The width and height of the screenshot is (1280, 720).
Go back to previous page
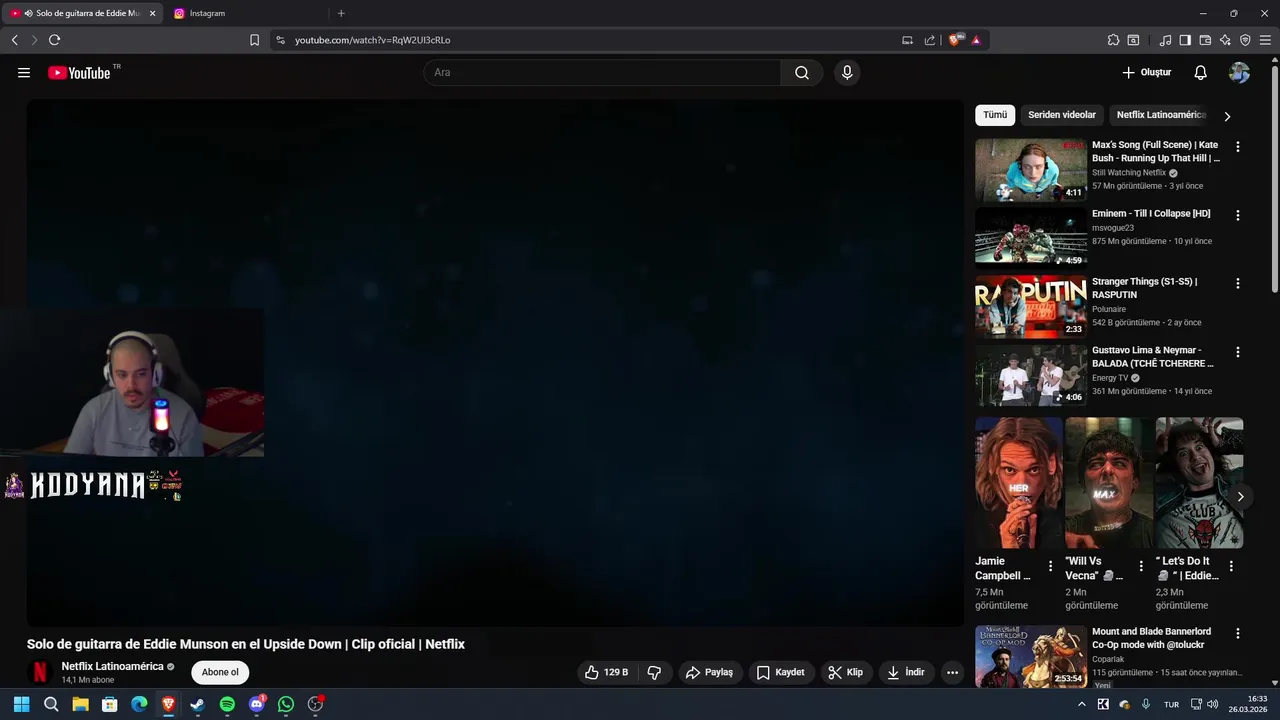tap(14, 40)
